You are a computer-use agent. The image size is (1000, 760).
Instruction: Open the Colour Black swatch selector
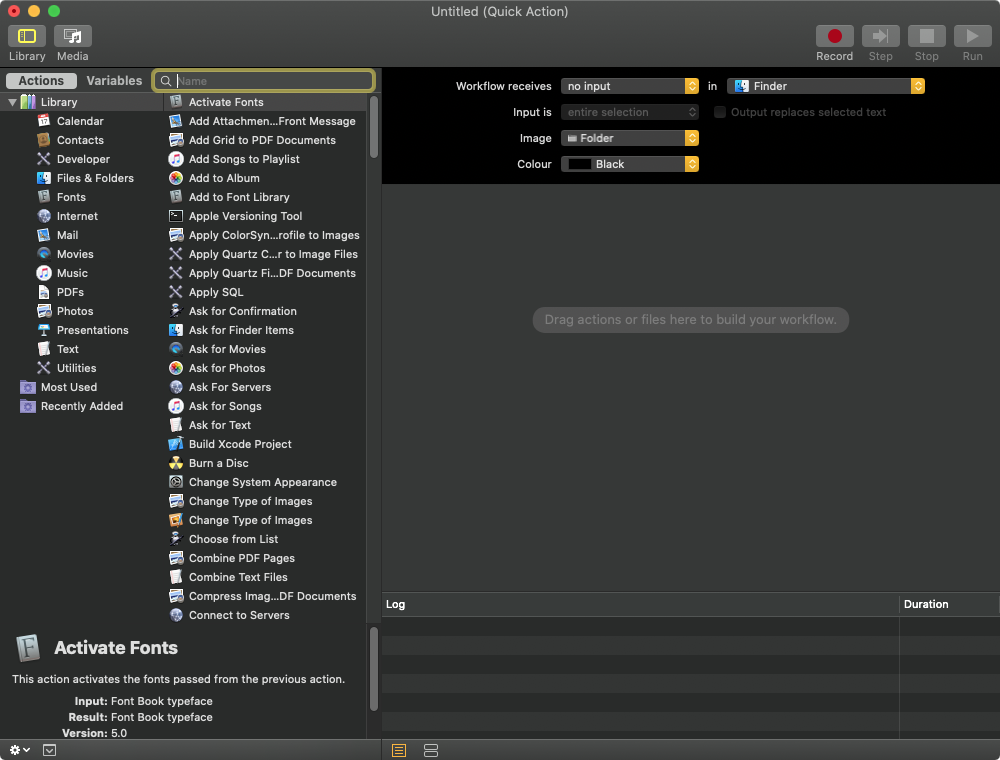[629, 164]
